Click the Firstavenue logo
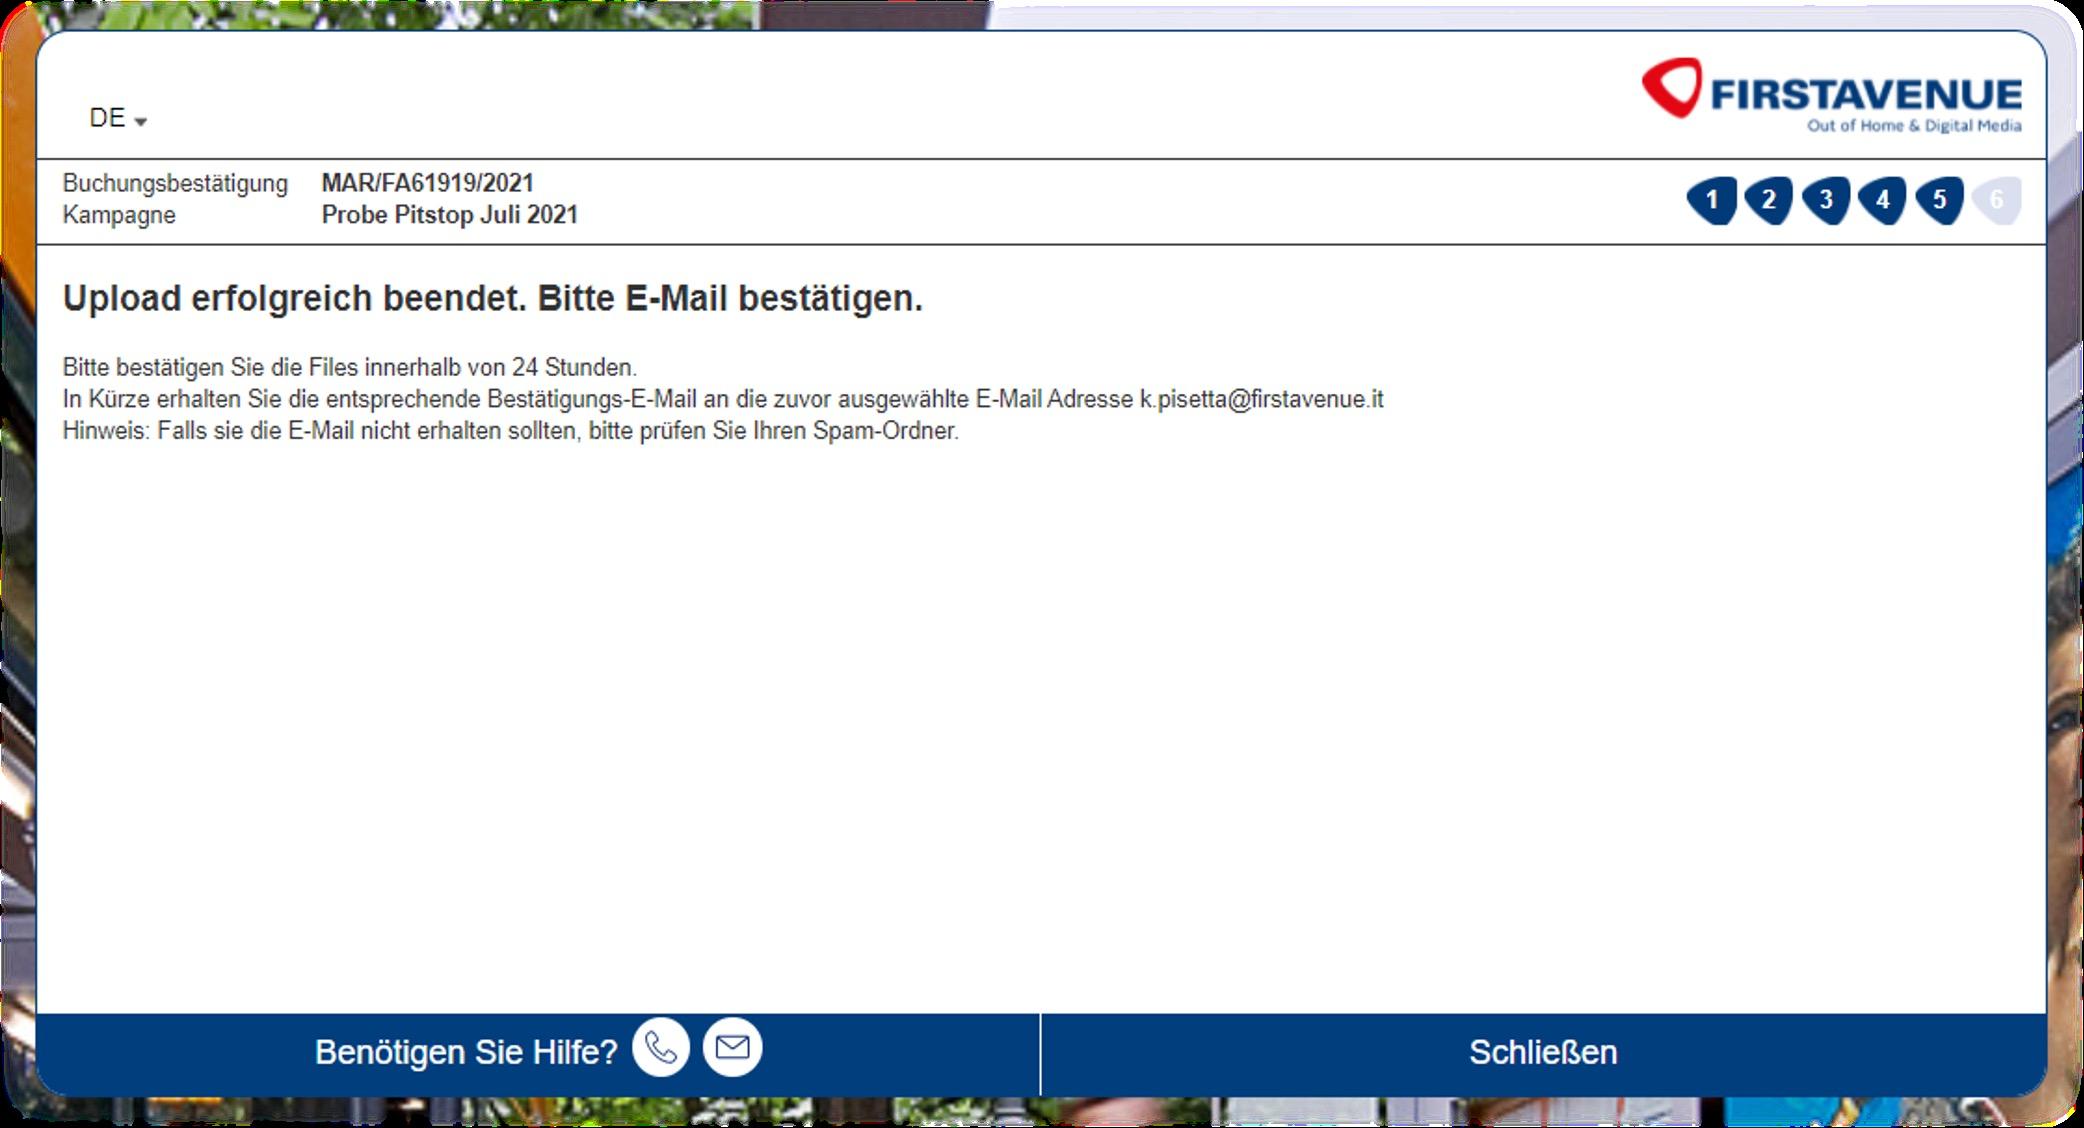Screen dimensions: 2084x1128 [x=1832, y=95]
